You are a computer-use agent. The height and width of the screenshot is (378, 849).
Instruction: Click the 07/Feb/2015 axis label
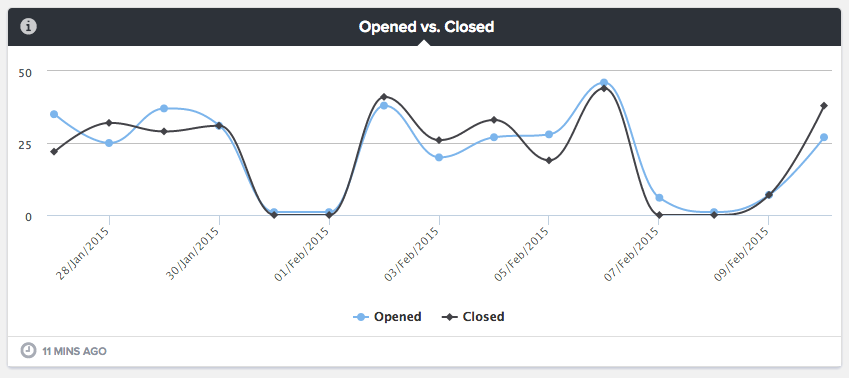(631, 253)
